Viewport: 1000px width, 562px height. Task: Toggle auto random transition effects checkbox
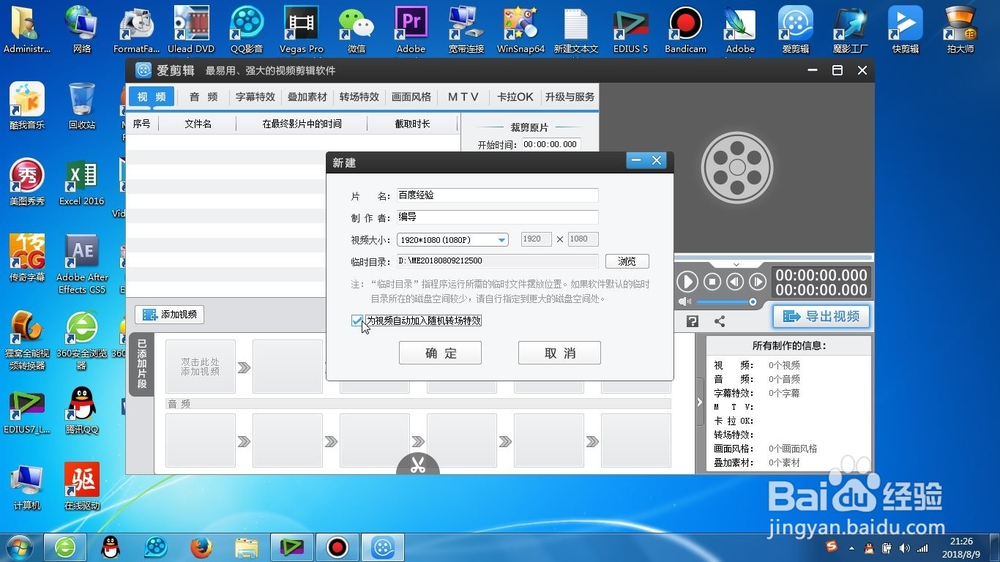click(357, 320)
